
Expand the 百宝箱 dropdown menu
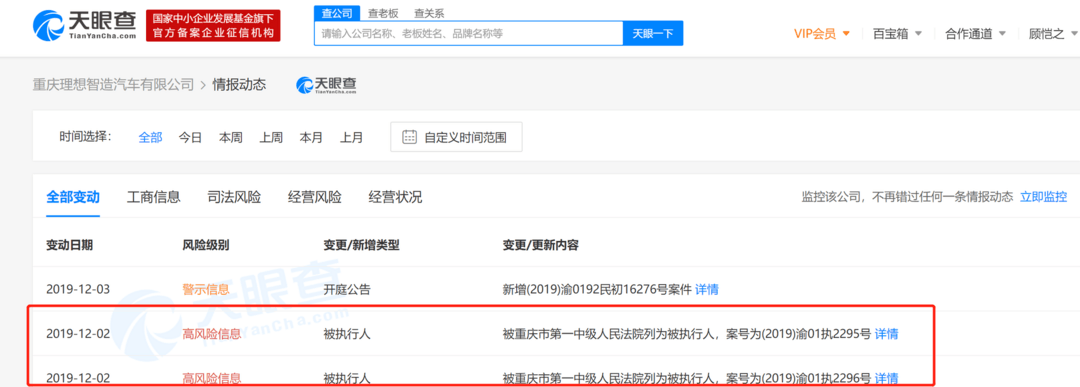coord(897,33)
